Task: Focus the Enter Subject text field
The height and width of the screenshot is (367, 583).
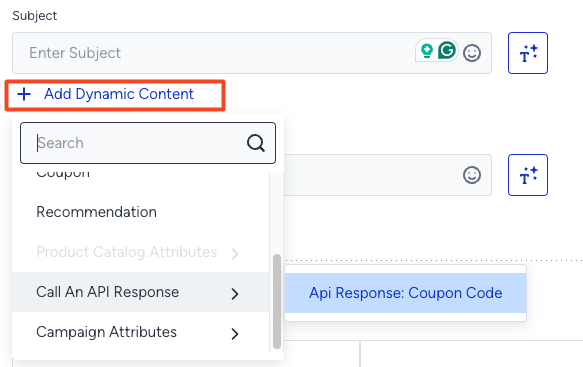Action: coord(252,53)
